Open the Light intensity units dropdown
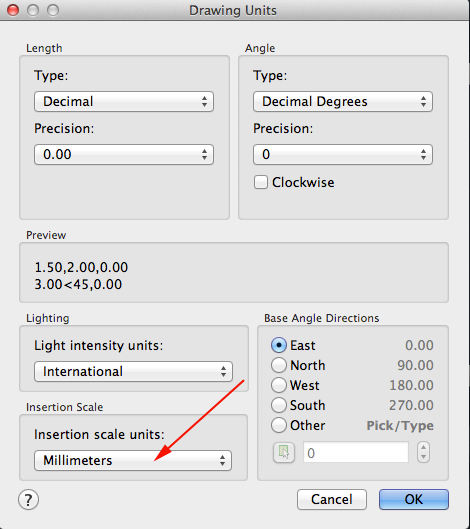 tap(133, 371)
